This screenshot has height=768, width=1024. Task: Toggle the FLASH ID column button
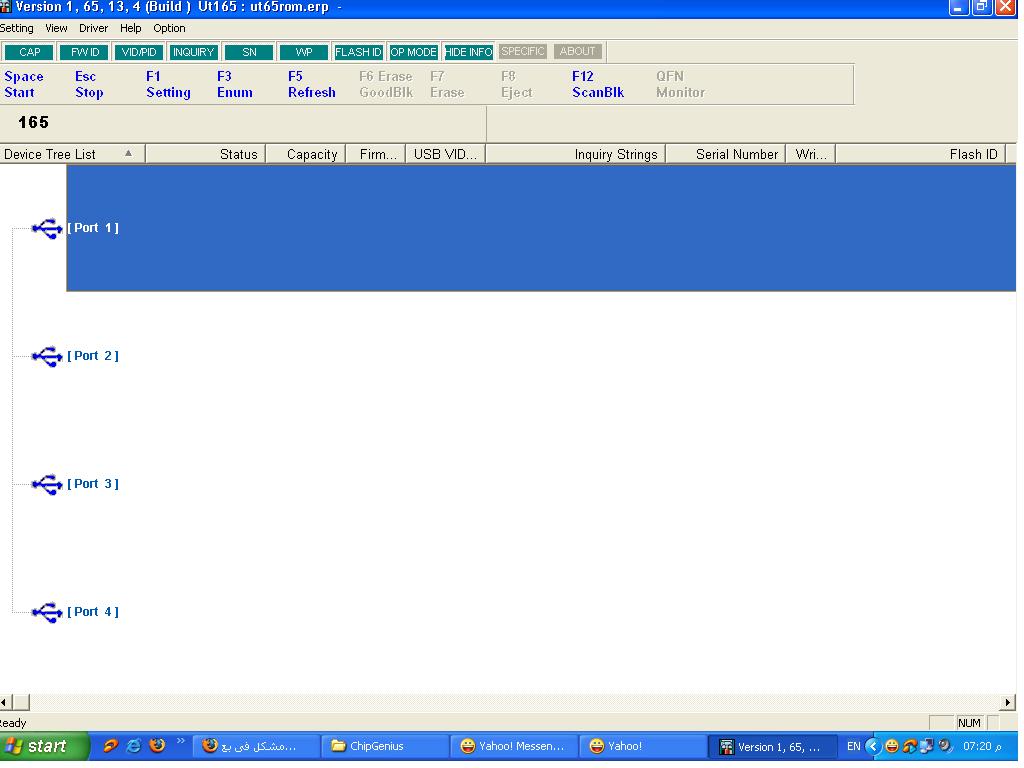358,52
